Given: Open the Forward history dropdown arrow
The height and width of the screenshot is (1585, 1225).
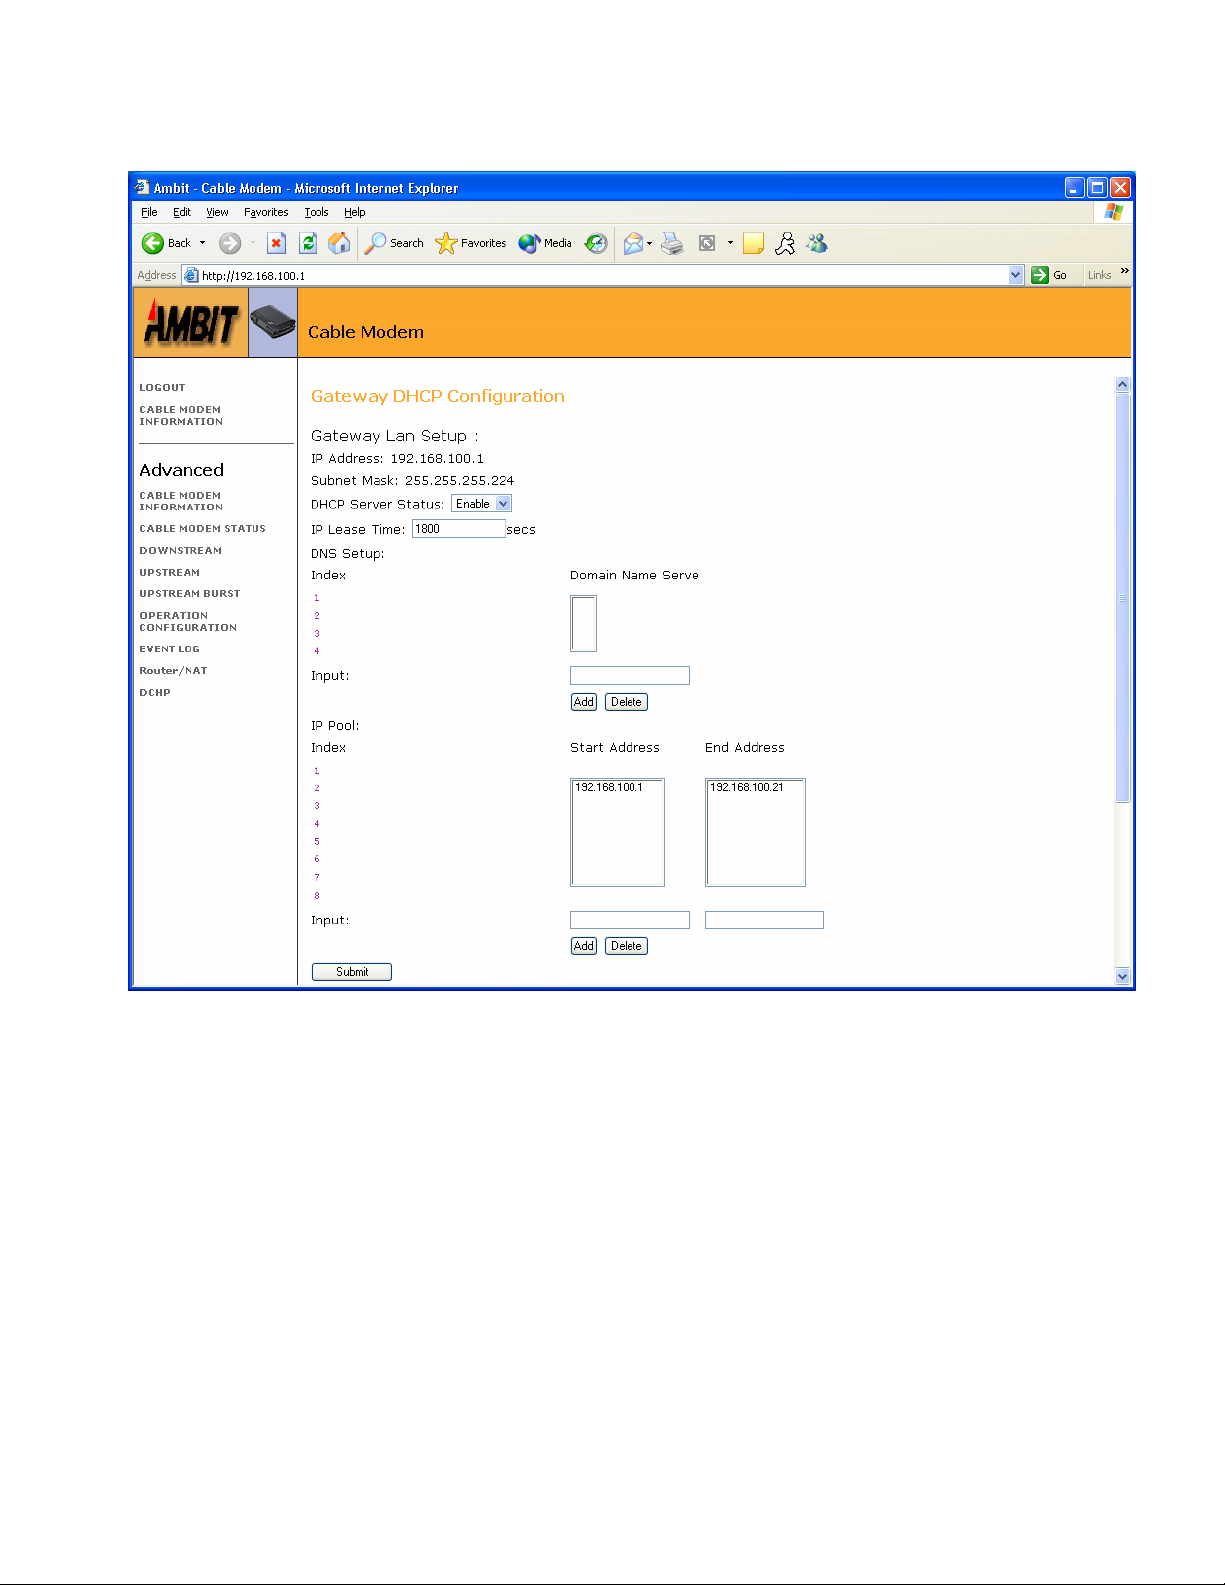Looking at the screenshot, I should pyautogui.click(x=253, y=243).
